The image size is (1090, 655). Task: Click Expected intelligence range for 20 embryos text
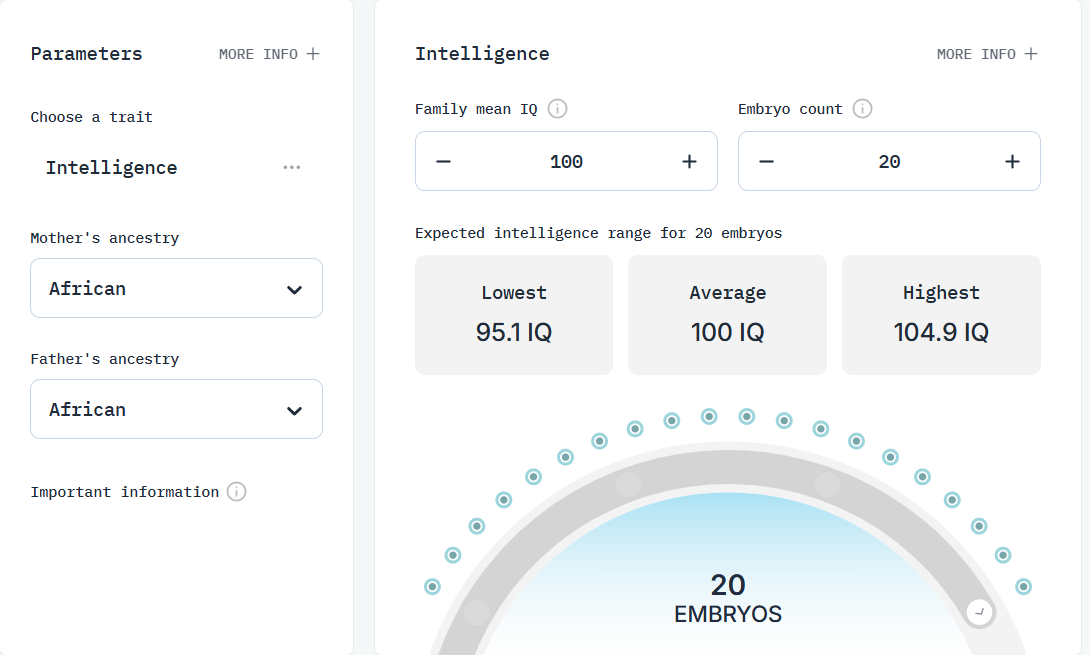coord(599,234)
